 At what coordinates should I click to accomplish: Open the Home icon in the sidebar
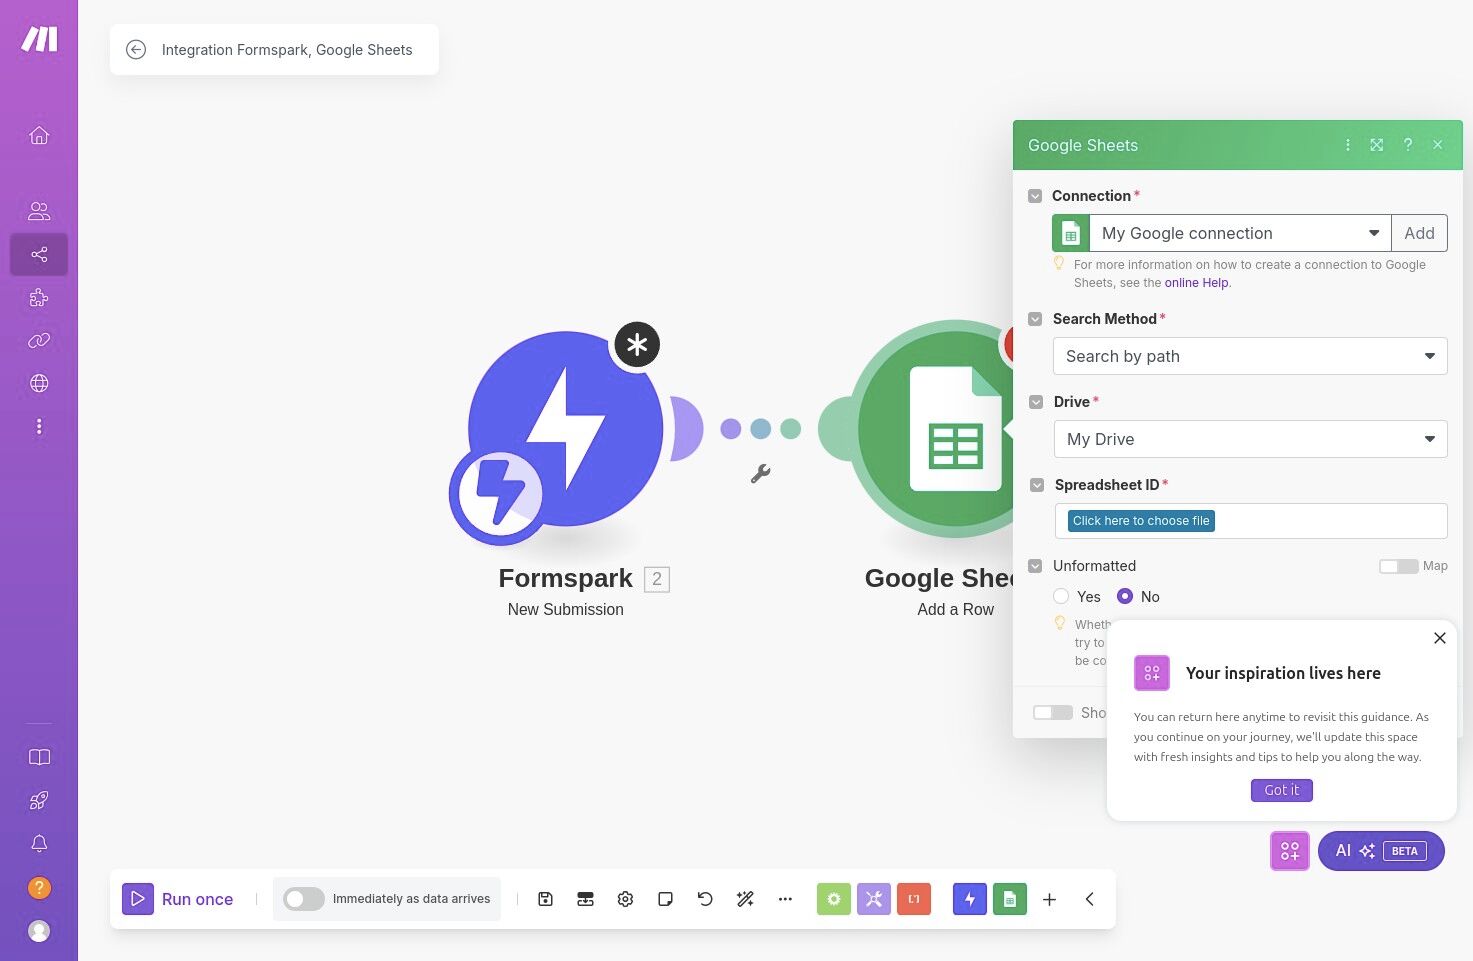(x=39, y=136)
